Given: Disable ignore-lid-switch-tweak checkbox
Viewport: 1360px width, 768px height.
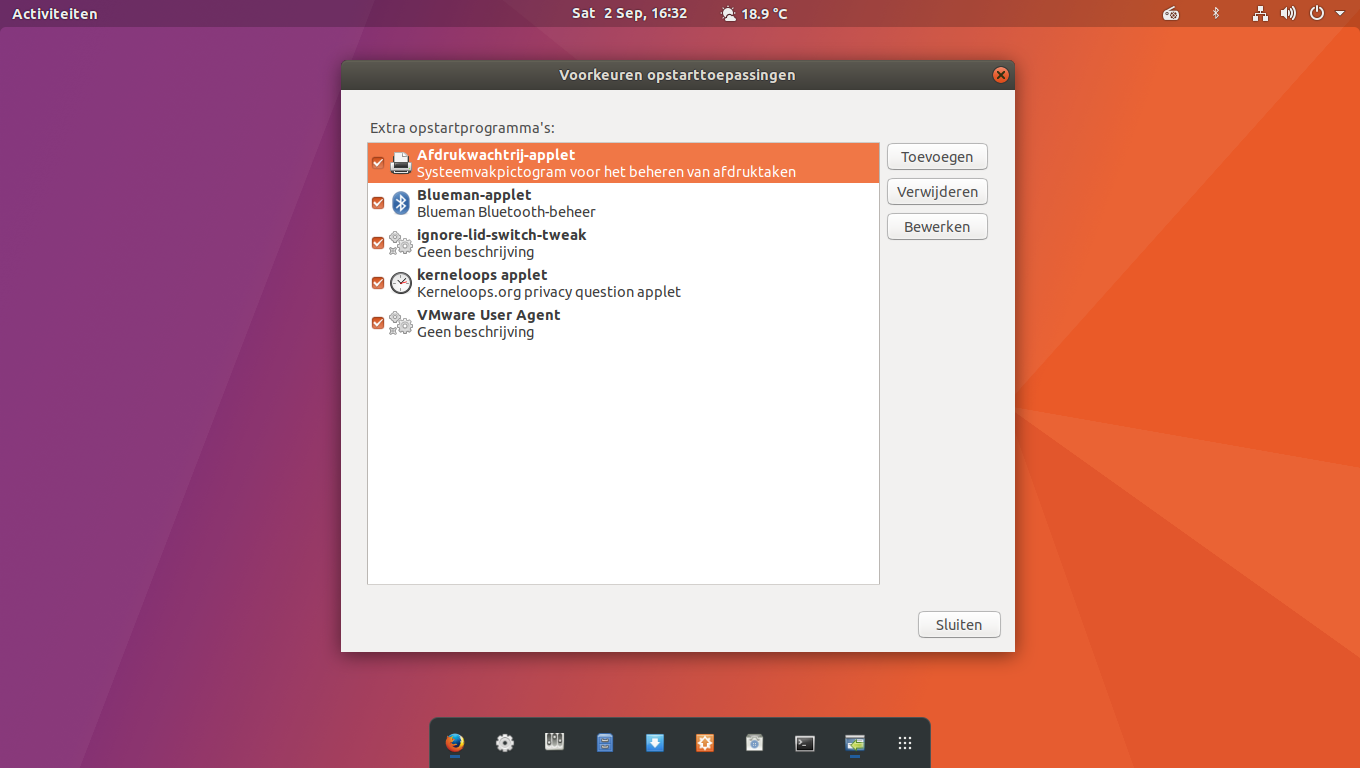Looking at the screenshot, I should click(378, 243).
